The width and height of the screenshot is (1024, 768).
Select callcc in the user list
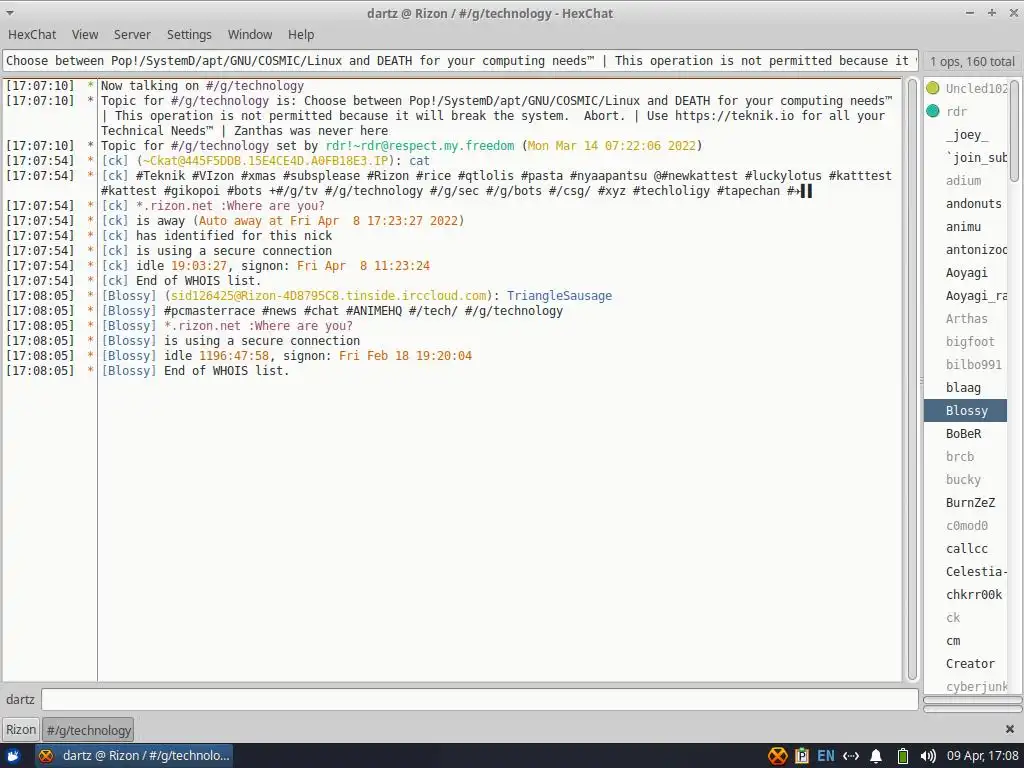[x=966, y=549]
